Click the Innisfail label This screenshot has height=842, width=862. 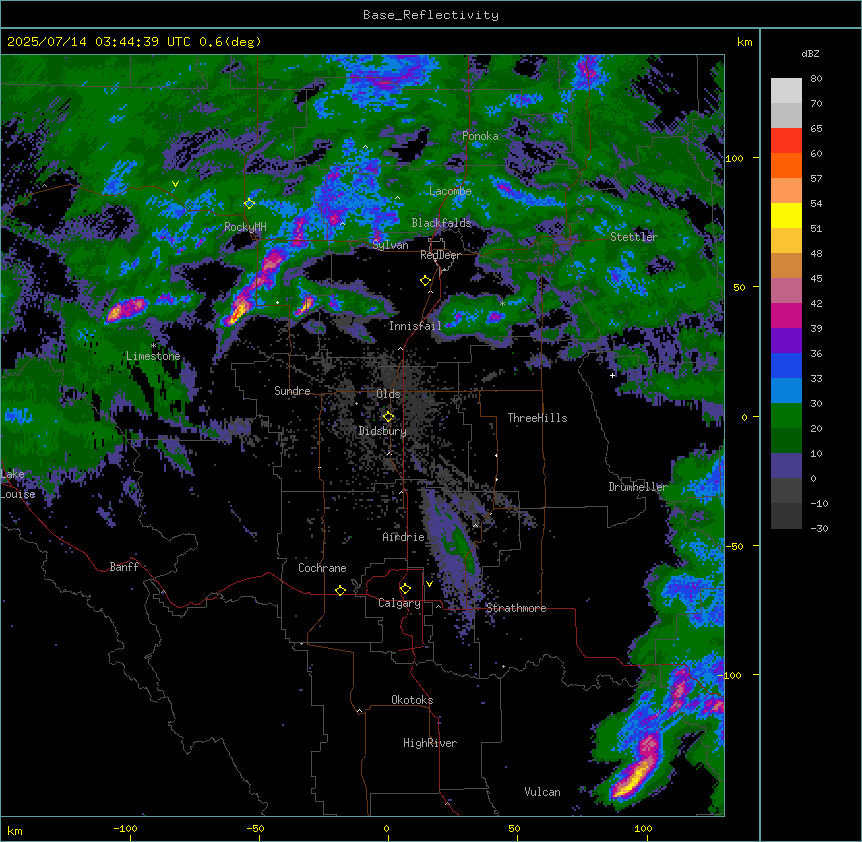tap(415, 326)
